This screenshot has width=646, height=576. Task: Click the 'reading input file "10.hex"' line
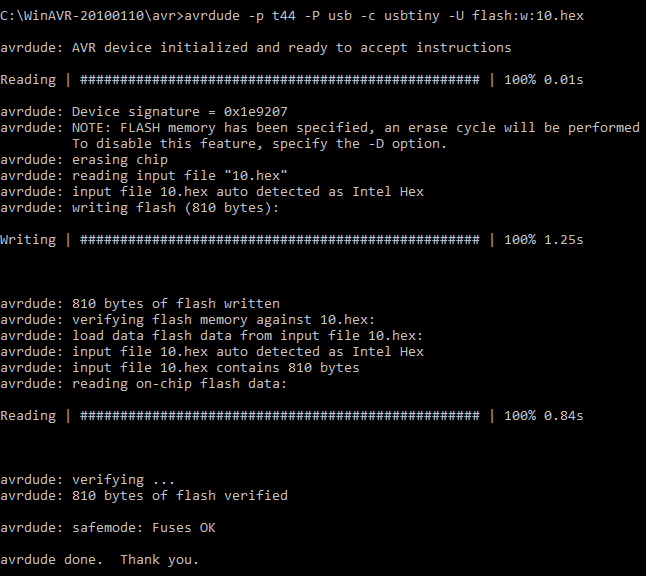[144, 176]
